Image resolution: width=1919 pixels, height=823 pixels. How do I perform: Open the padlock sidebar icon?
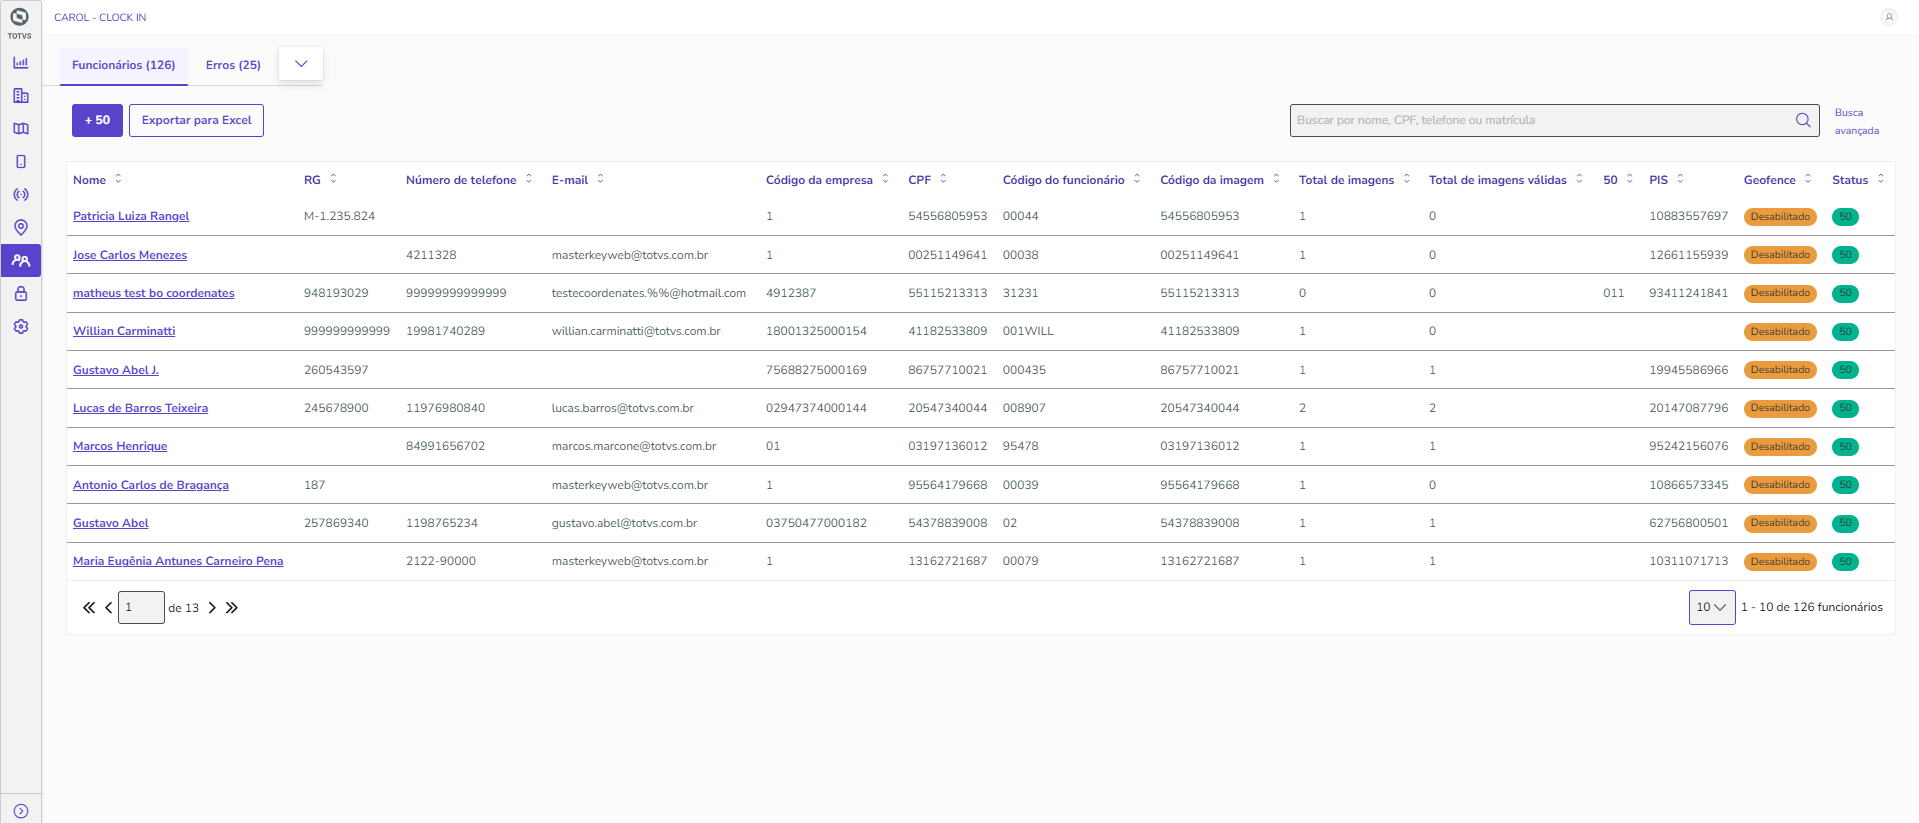coord(20,294)
